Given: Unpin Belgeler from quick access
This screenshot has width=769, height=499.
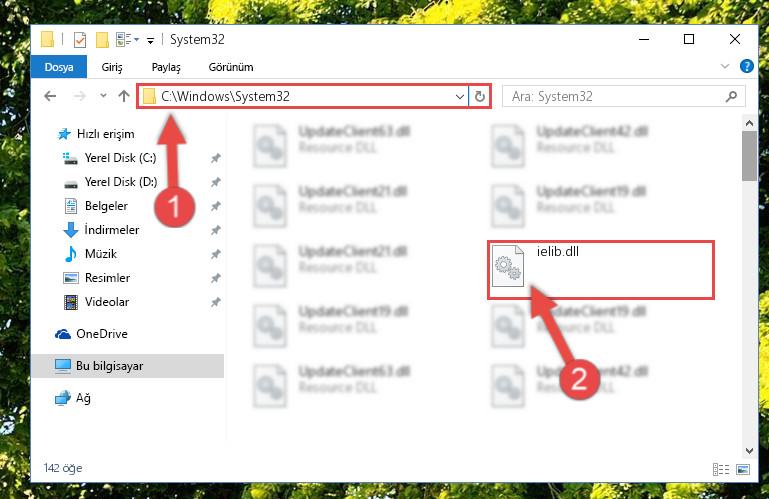Looking at the screenshot, I should (x=215, y=206).
